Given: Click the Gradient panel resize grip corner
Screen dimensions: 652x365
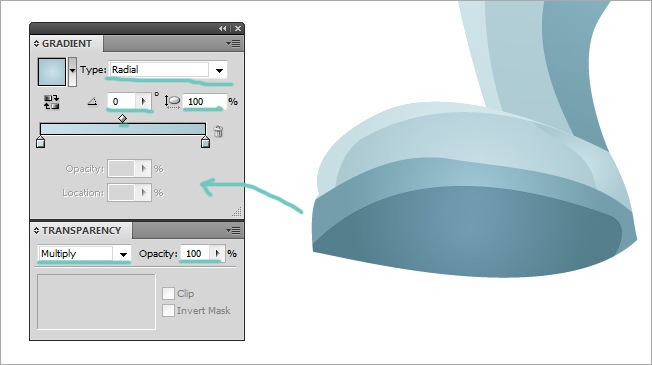Looking at the screenshot, I should click(237, 212).
